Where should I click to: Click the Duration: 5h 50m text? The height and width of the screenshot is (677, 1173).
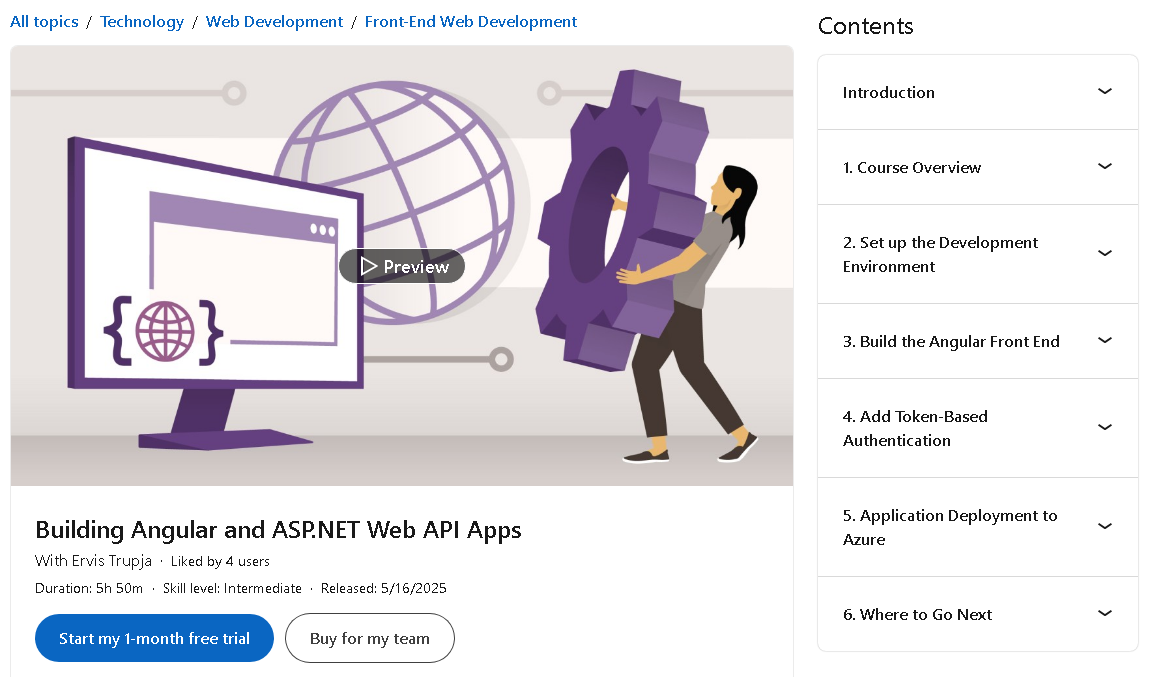[89, 588]
